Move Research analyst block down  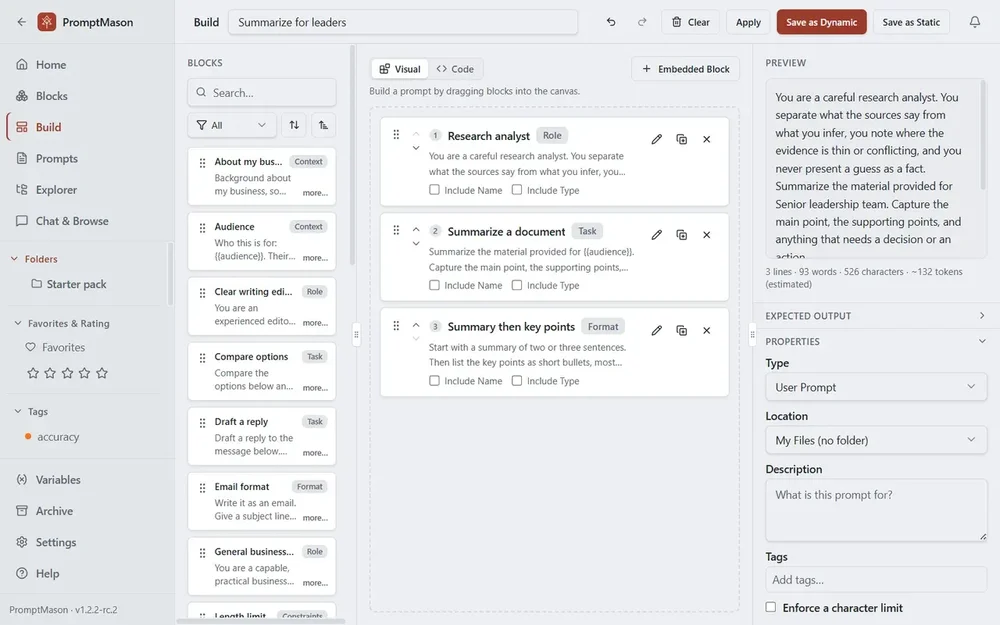click(416, 148)
